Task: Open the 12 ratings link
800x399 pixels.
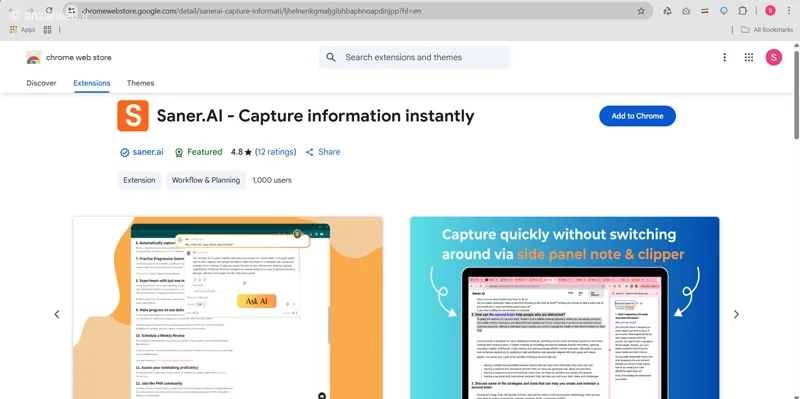Action: tap(276, 152)
